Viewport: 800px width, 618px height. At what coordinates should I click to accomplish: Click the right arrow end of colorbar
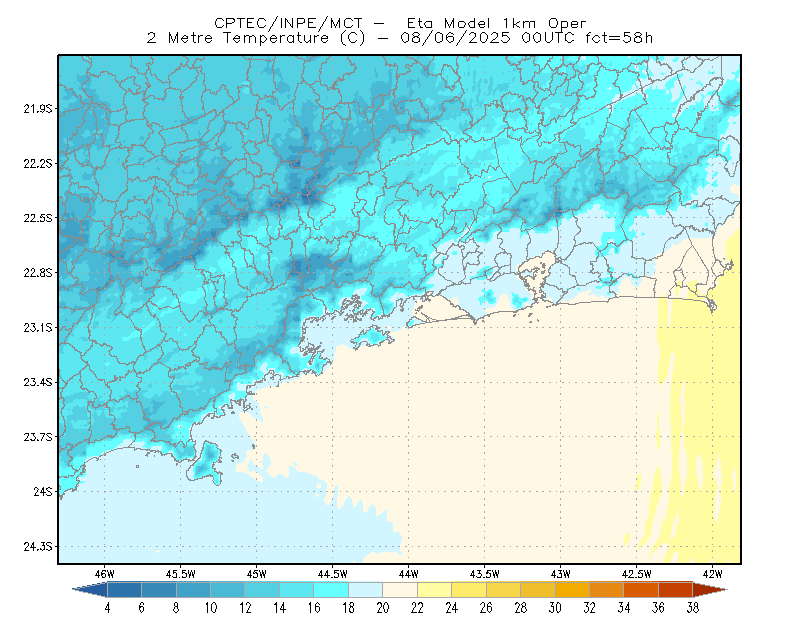tap(710, 590)
